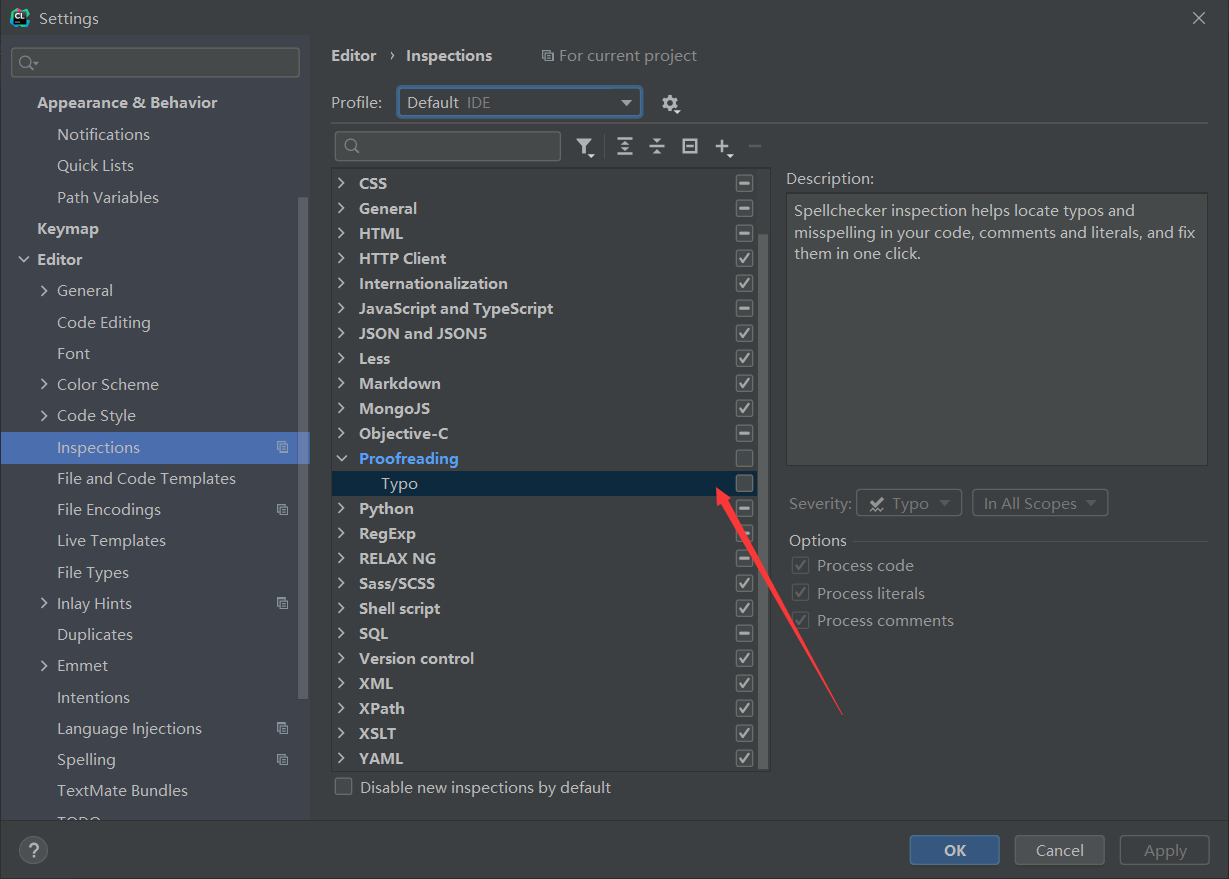Image resolution: width=1229 pixels, height=879 pixels.
Task: Expand the Python inspections node
Action: pyautogui.click(x=342, y=508)
